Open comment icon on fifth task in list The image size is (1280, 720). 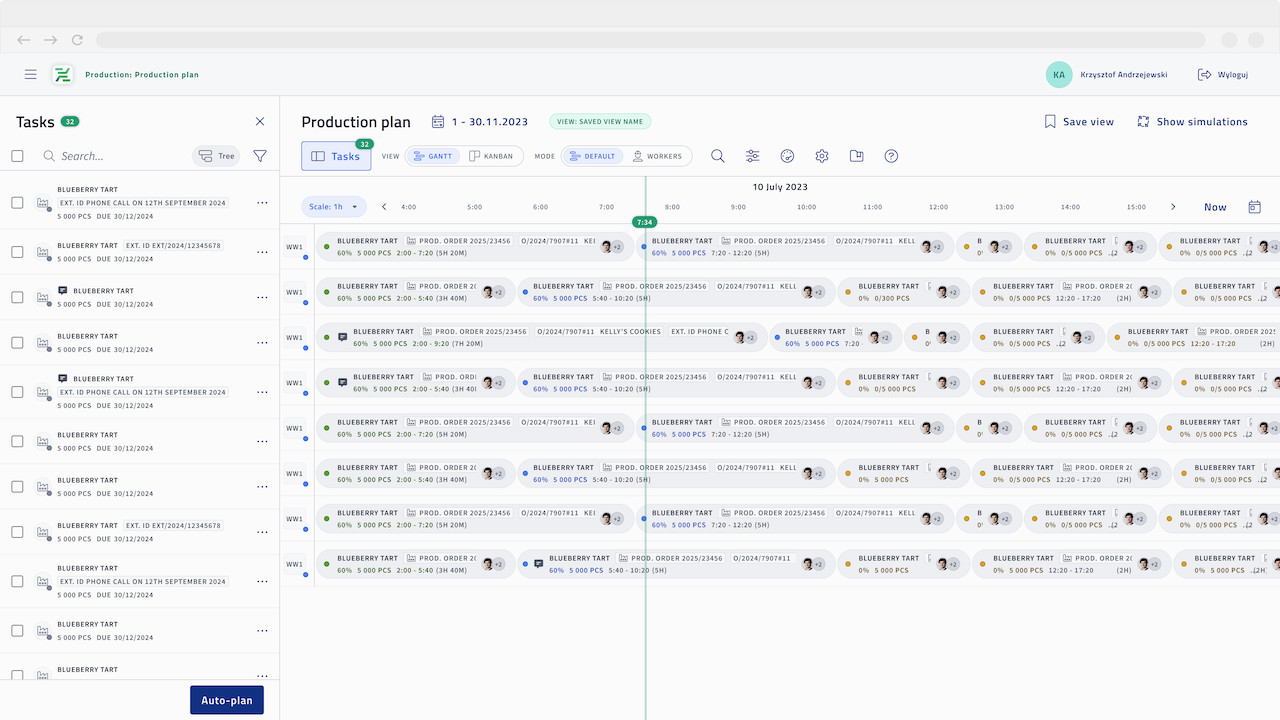pos(63,379)
